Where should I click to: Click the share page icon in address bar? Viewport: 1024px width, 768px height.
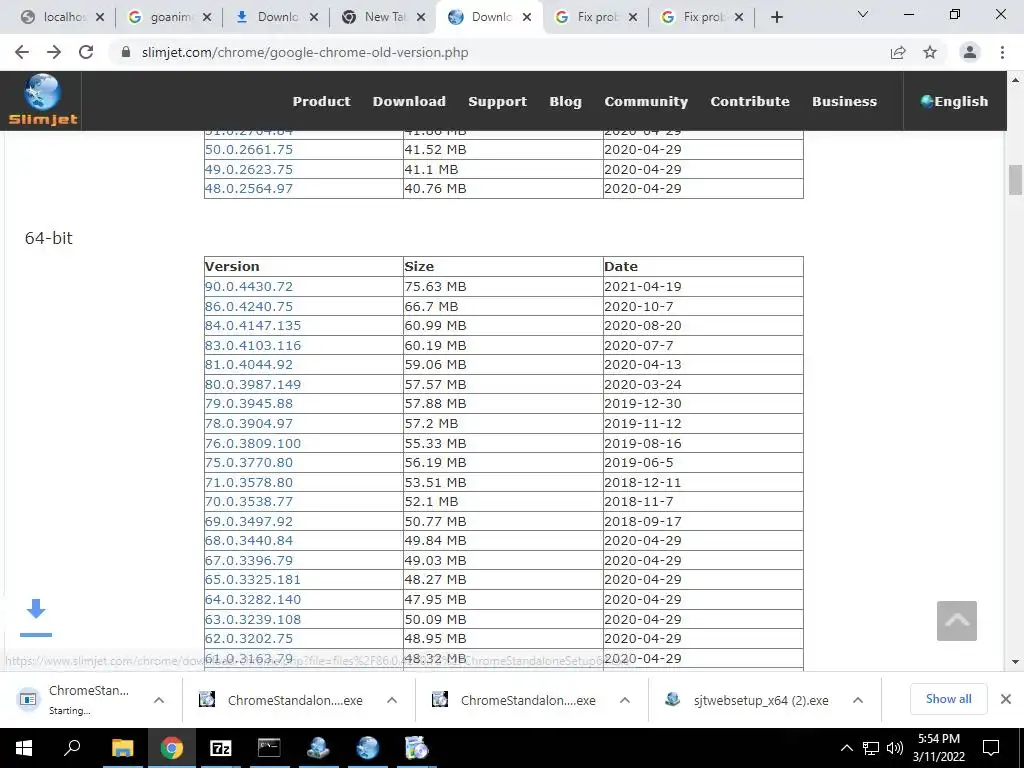click(x=898, y=53)
